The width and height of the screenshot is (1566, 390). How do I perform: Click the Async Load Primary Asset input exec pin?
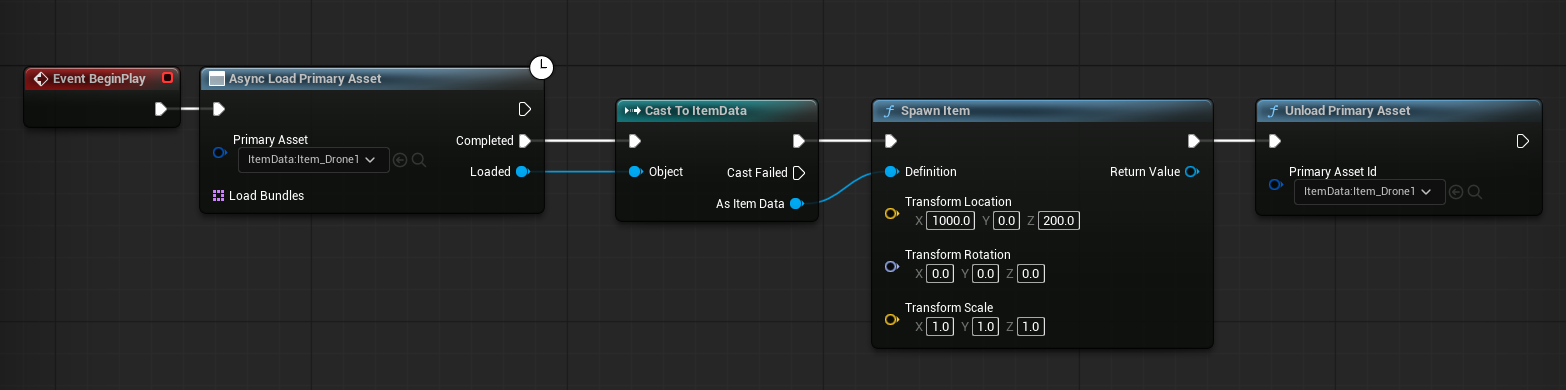[x=219, y=109]
